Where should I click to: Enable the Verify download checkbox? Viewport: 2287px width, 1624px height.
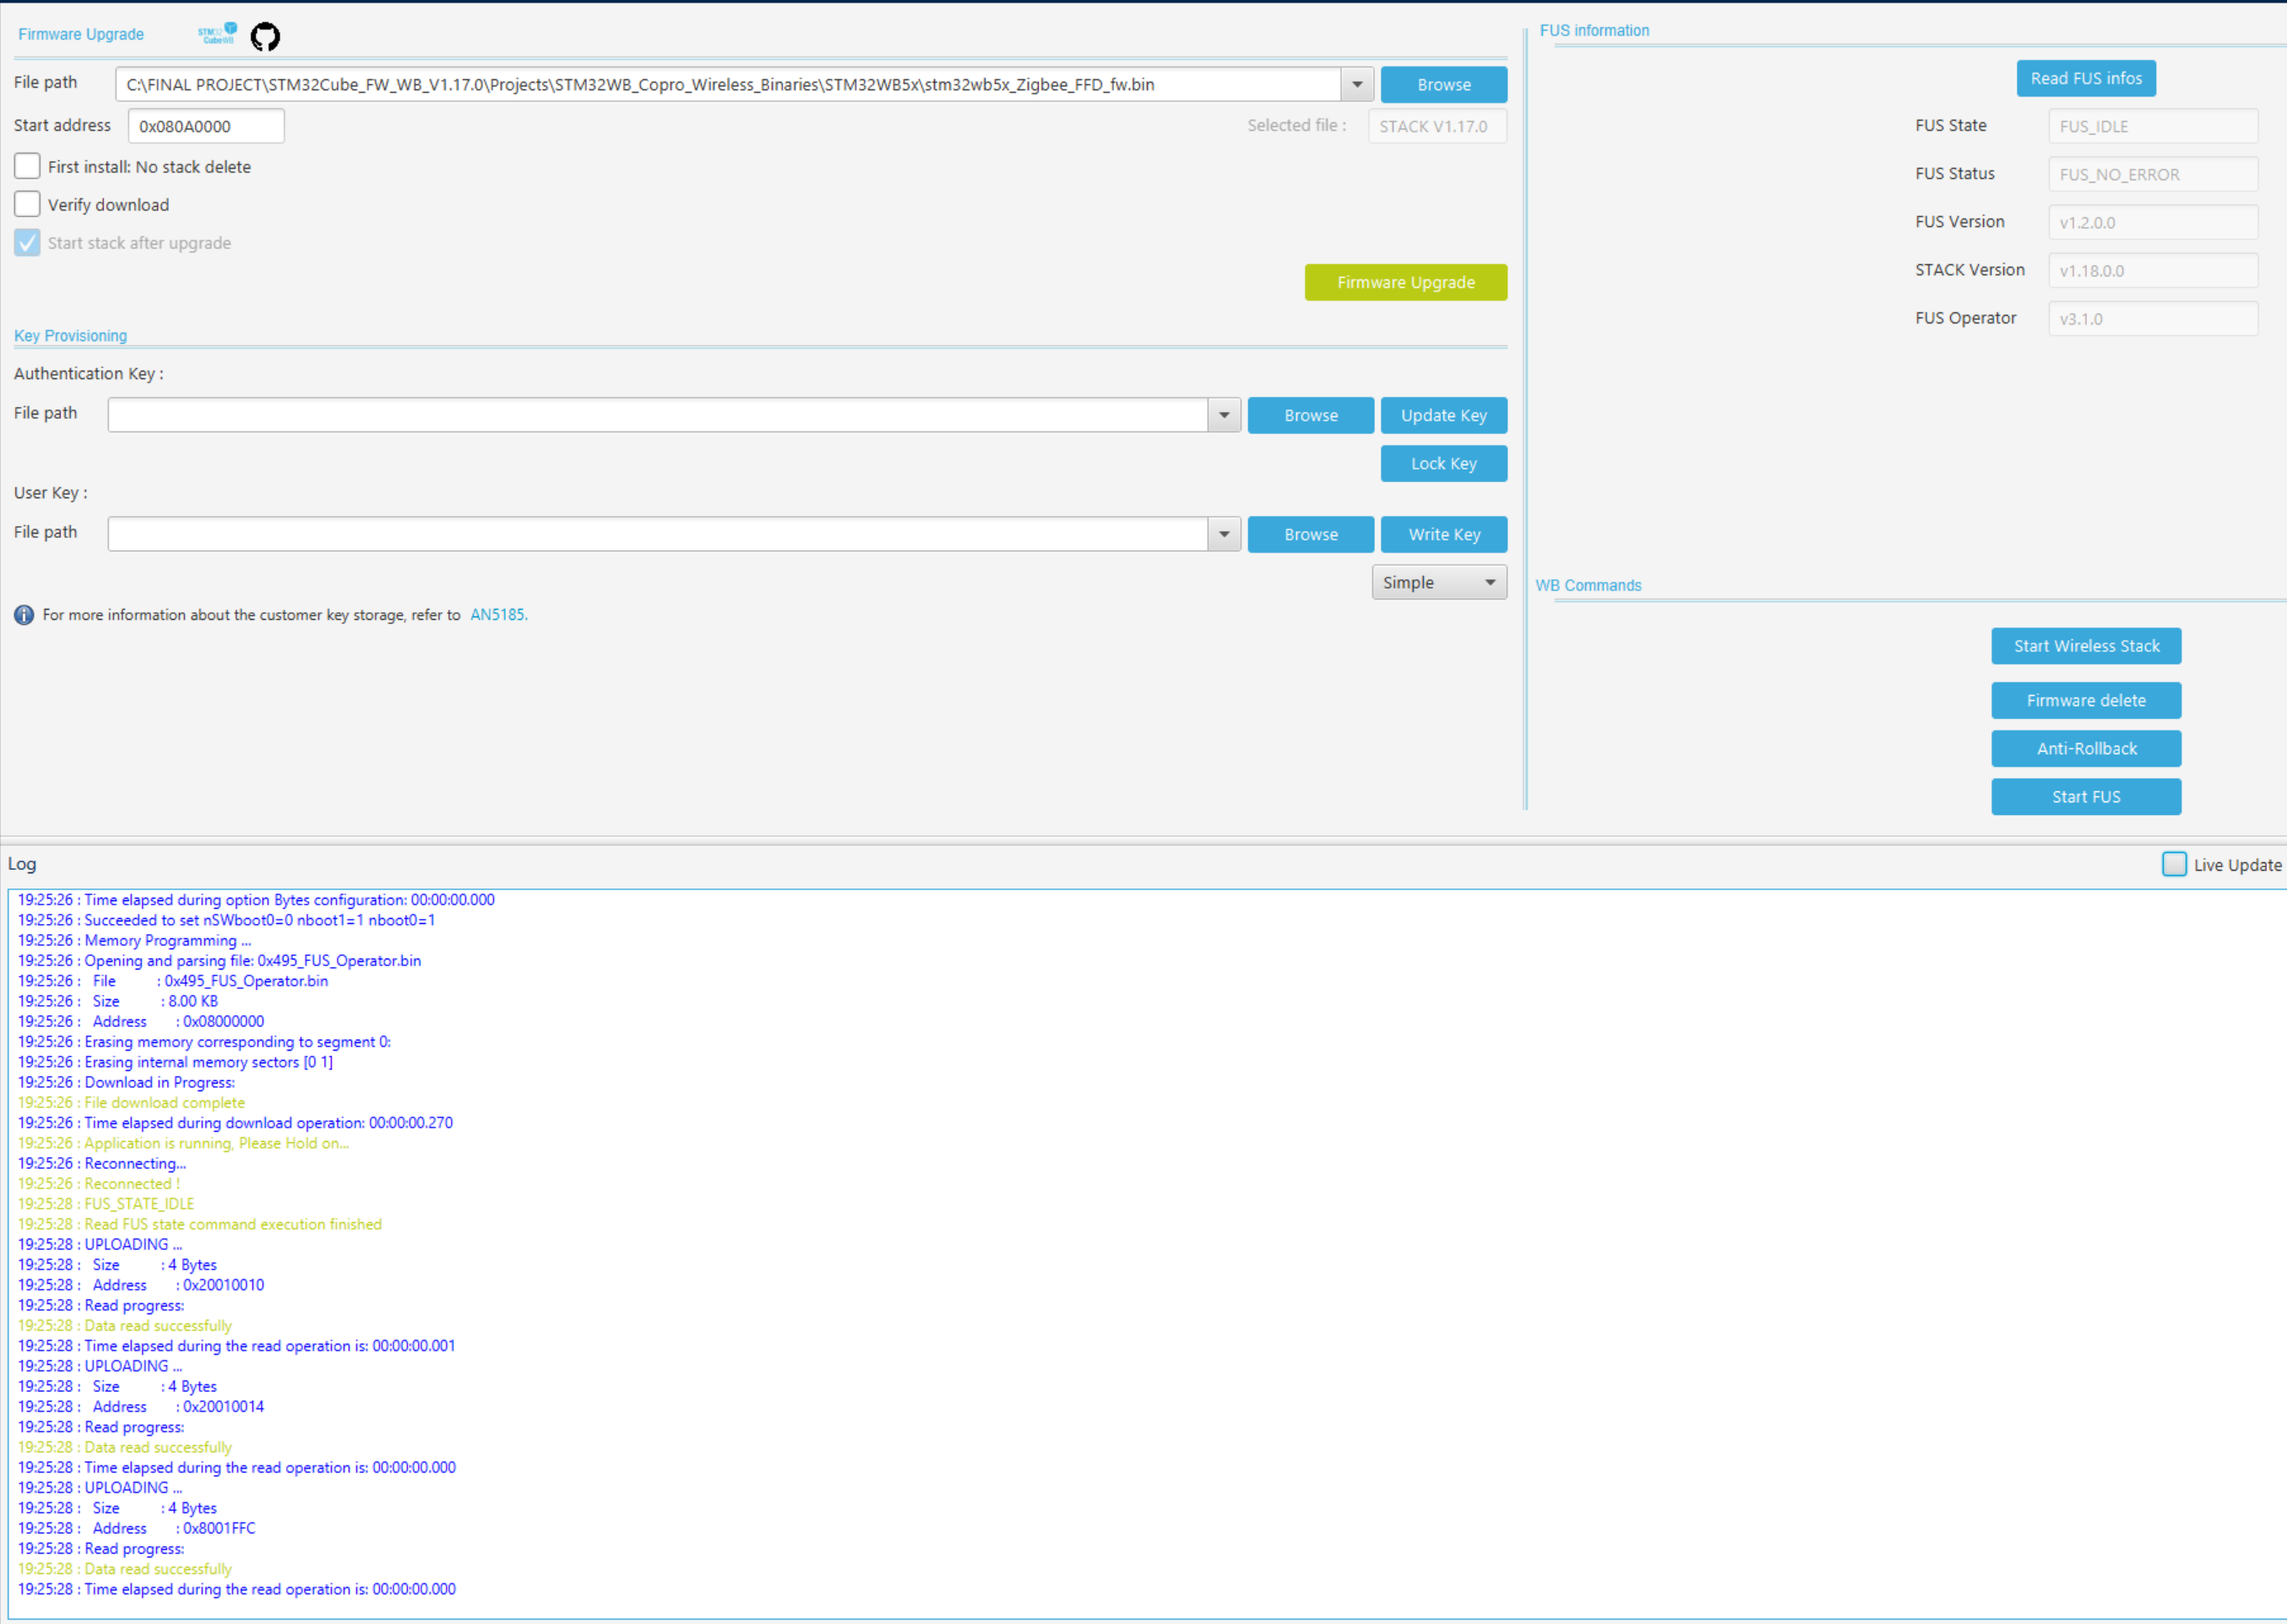[x=27, y=204]
